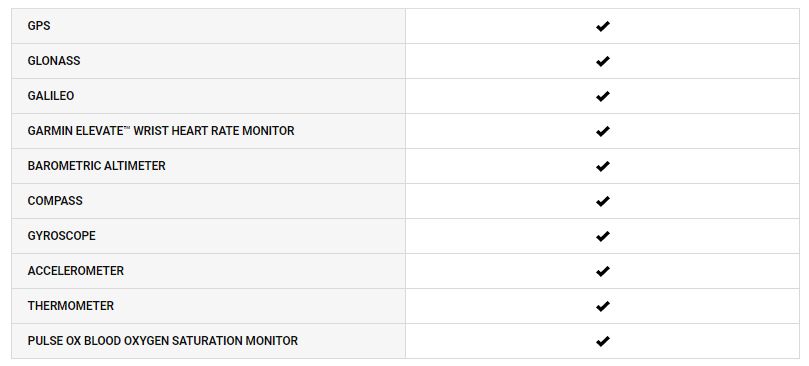Screen dimensions: 809x366
Task: Click the Barometric Altimeter checkmark
Action: point(602,166)
